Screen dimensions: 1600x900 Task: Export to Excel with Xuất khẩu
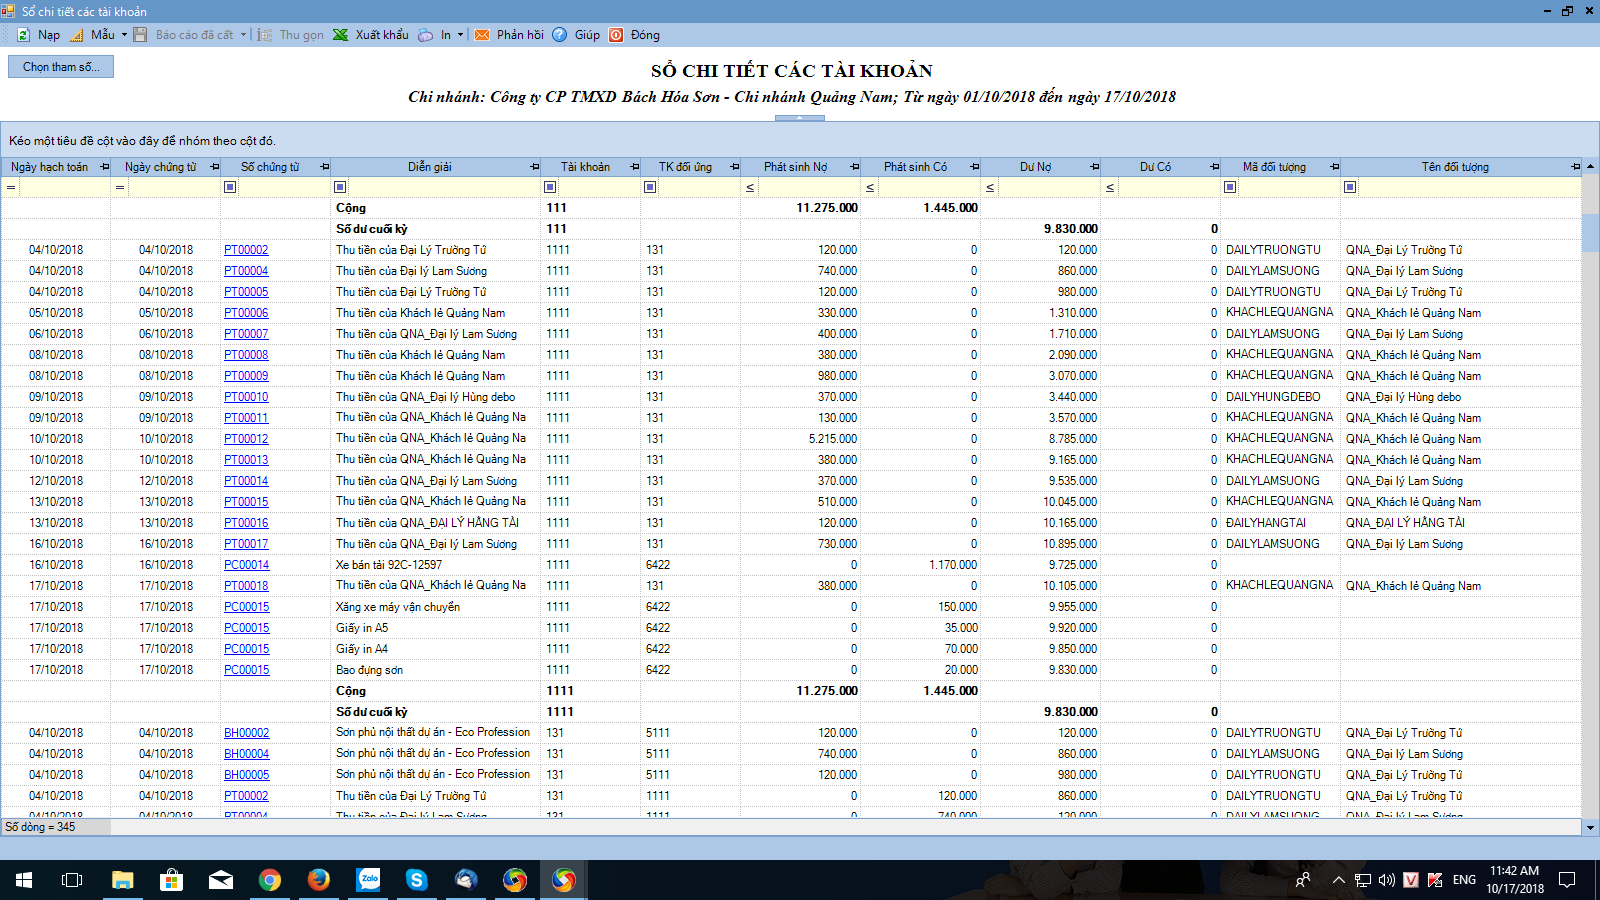(x=370, y=35)
